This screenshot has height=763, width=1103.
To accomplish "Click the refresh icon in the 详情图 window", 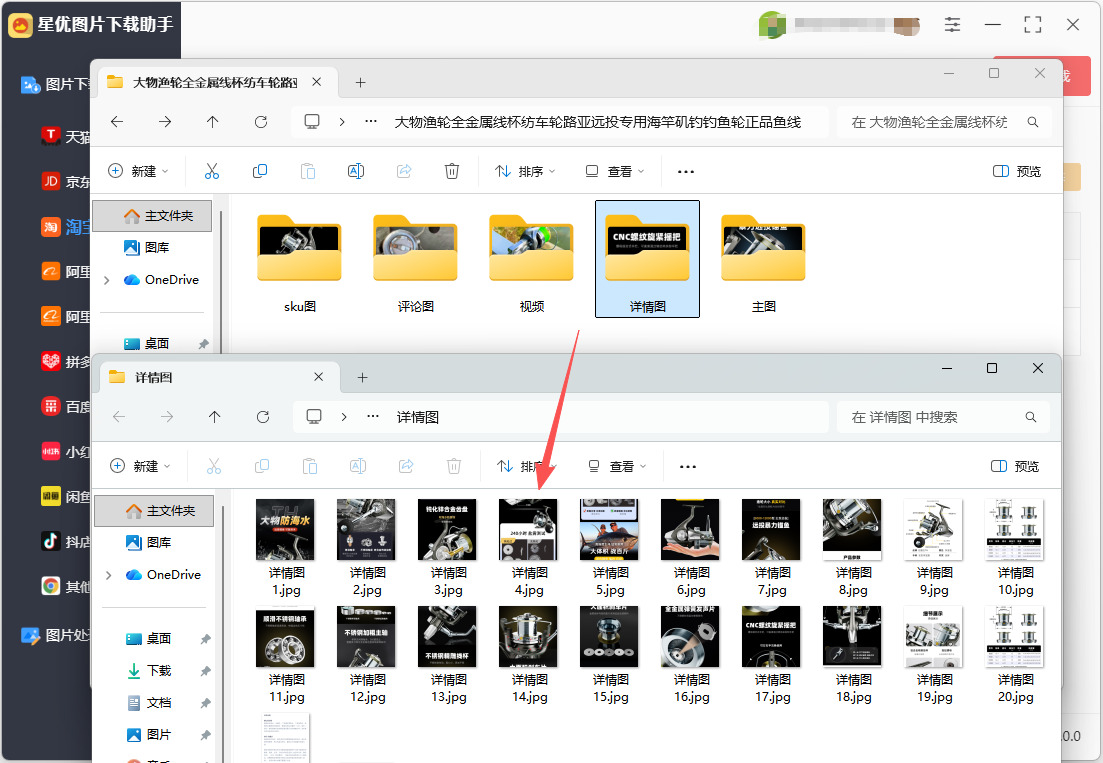I will (263, 417).
